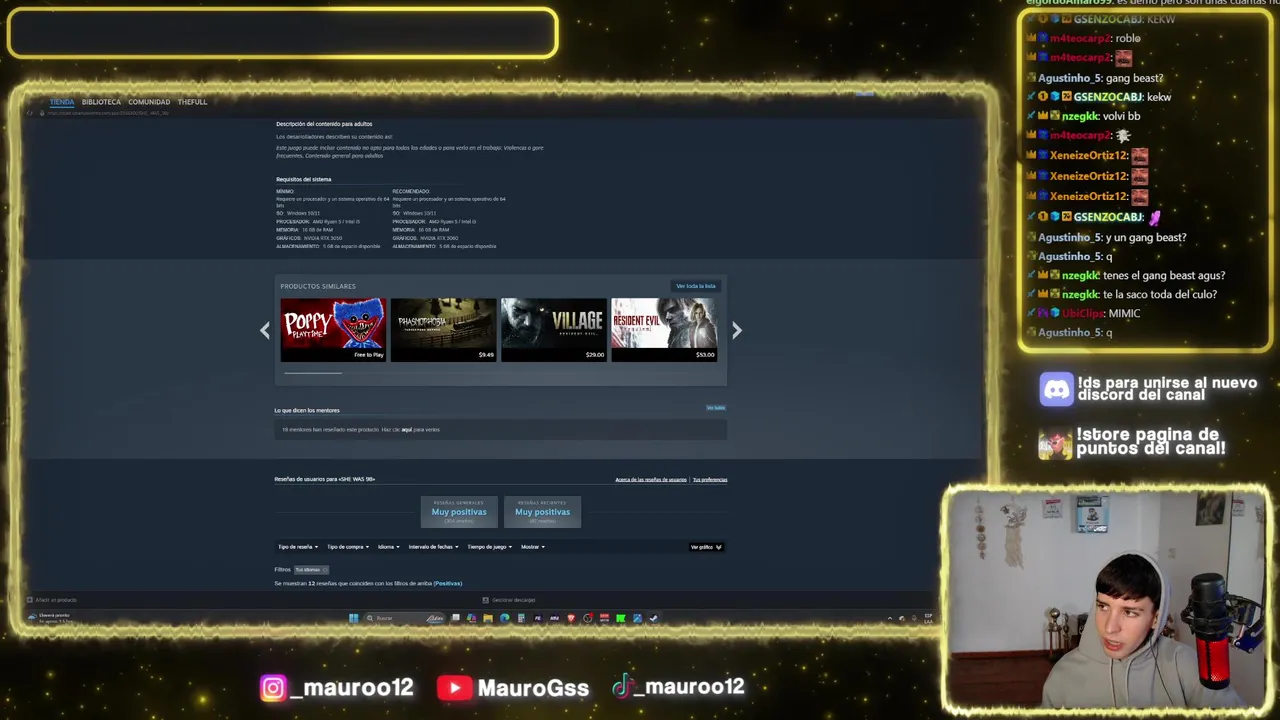Expand the 'Idioma' filter dropdown
This screenshot has height=720, width=1280.
[389, 547]
